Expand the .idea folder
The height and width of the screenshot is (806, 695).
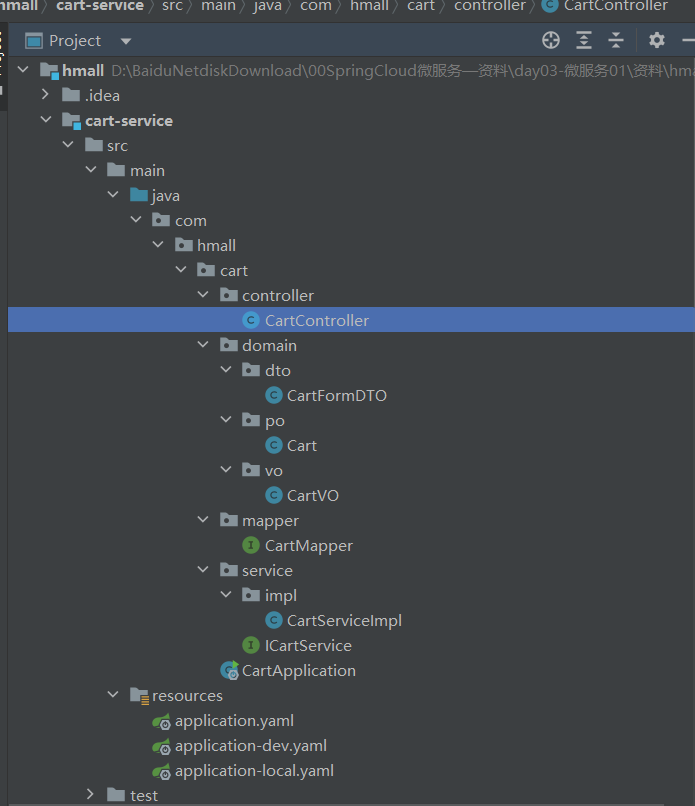[x=45, y=94]
